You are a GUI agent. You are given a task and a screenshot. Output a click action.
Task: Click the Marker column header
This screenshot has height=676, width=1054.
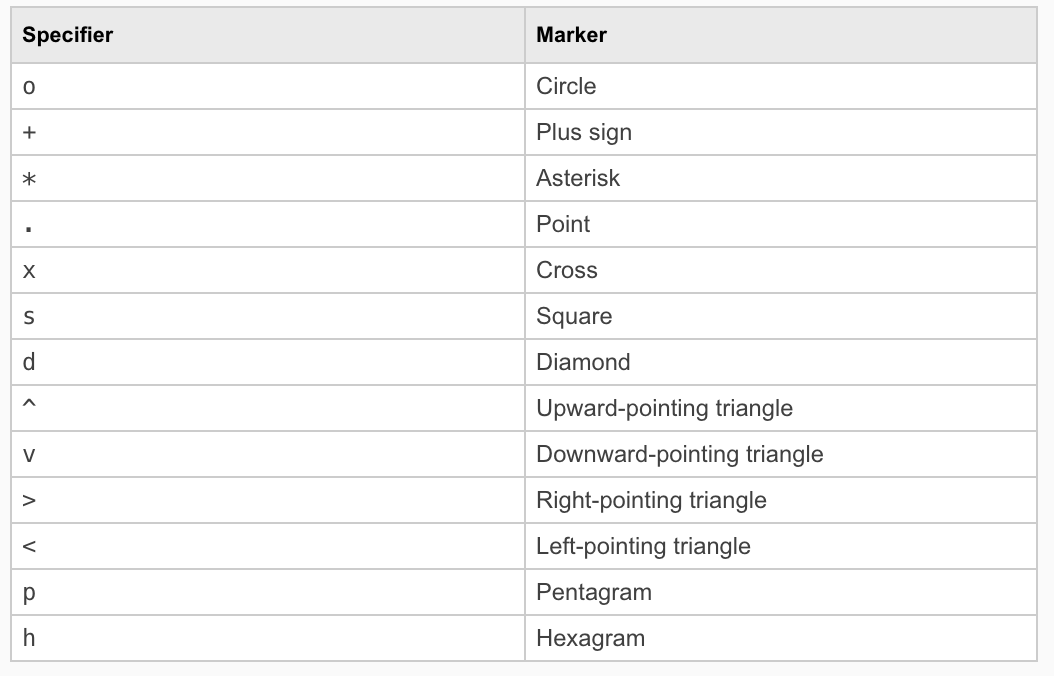[571, 35]
